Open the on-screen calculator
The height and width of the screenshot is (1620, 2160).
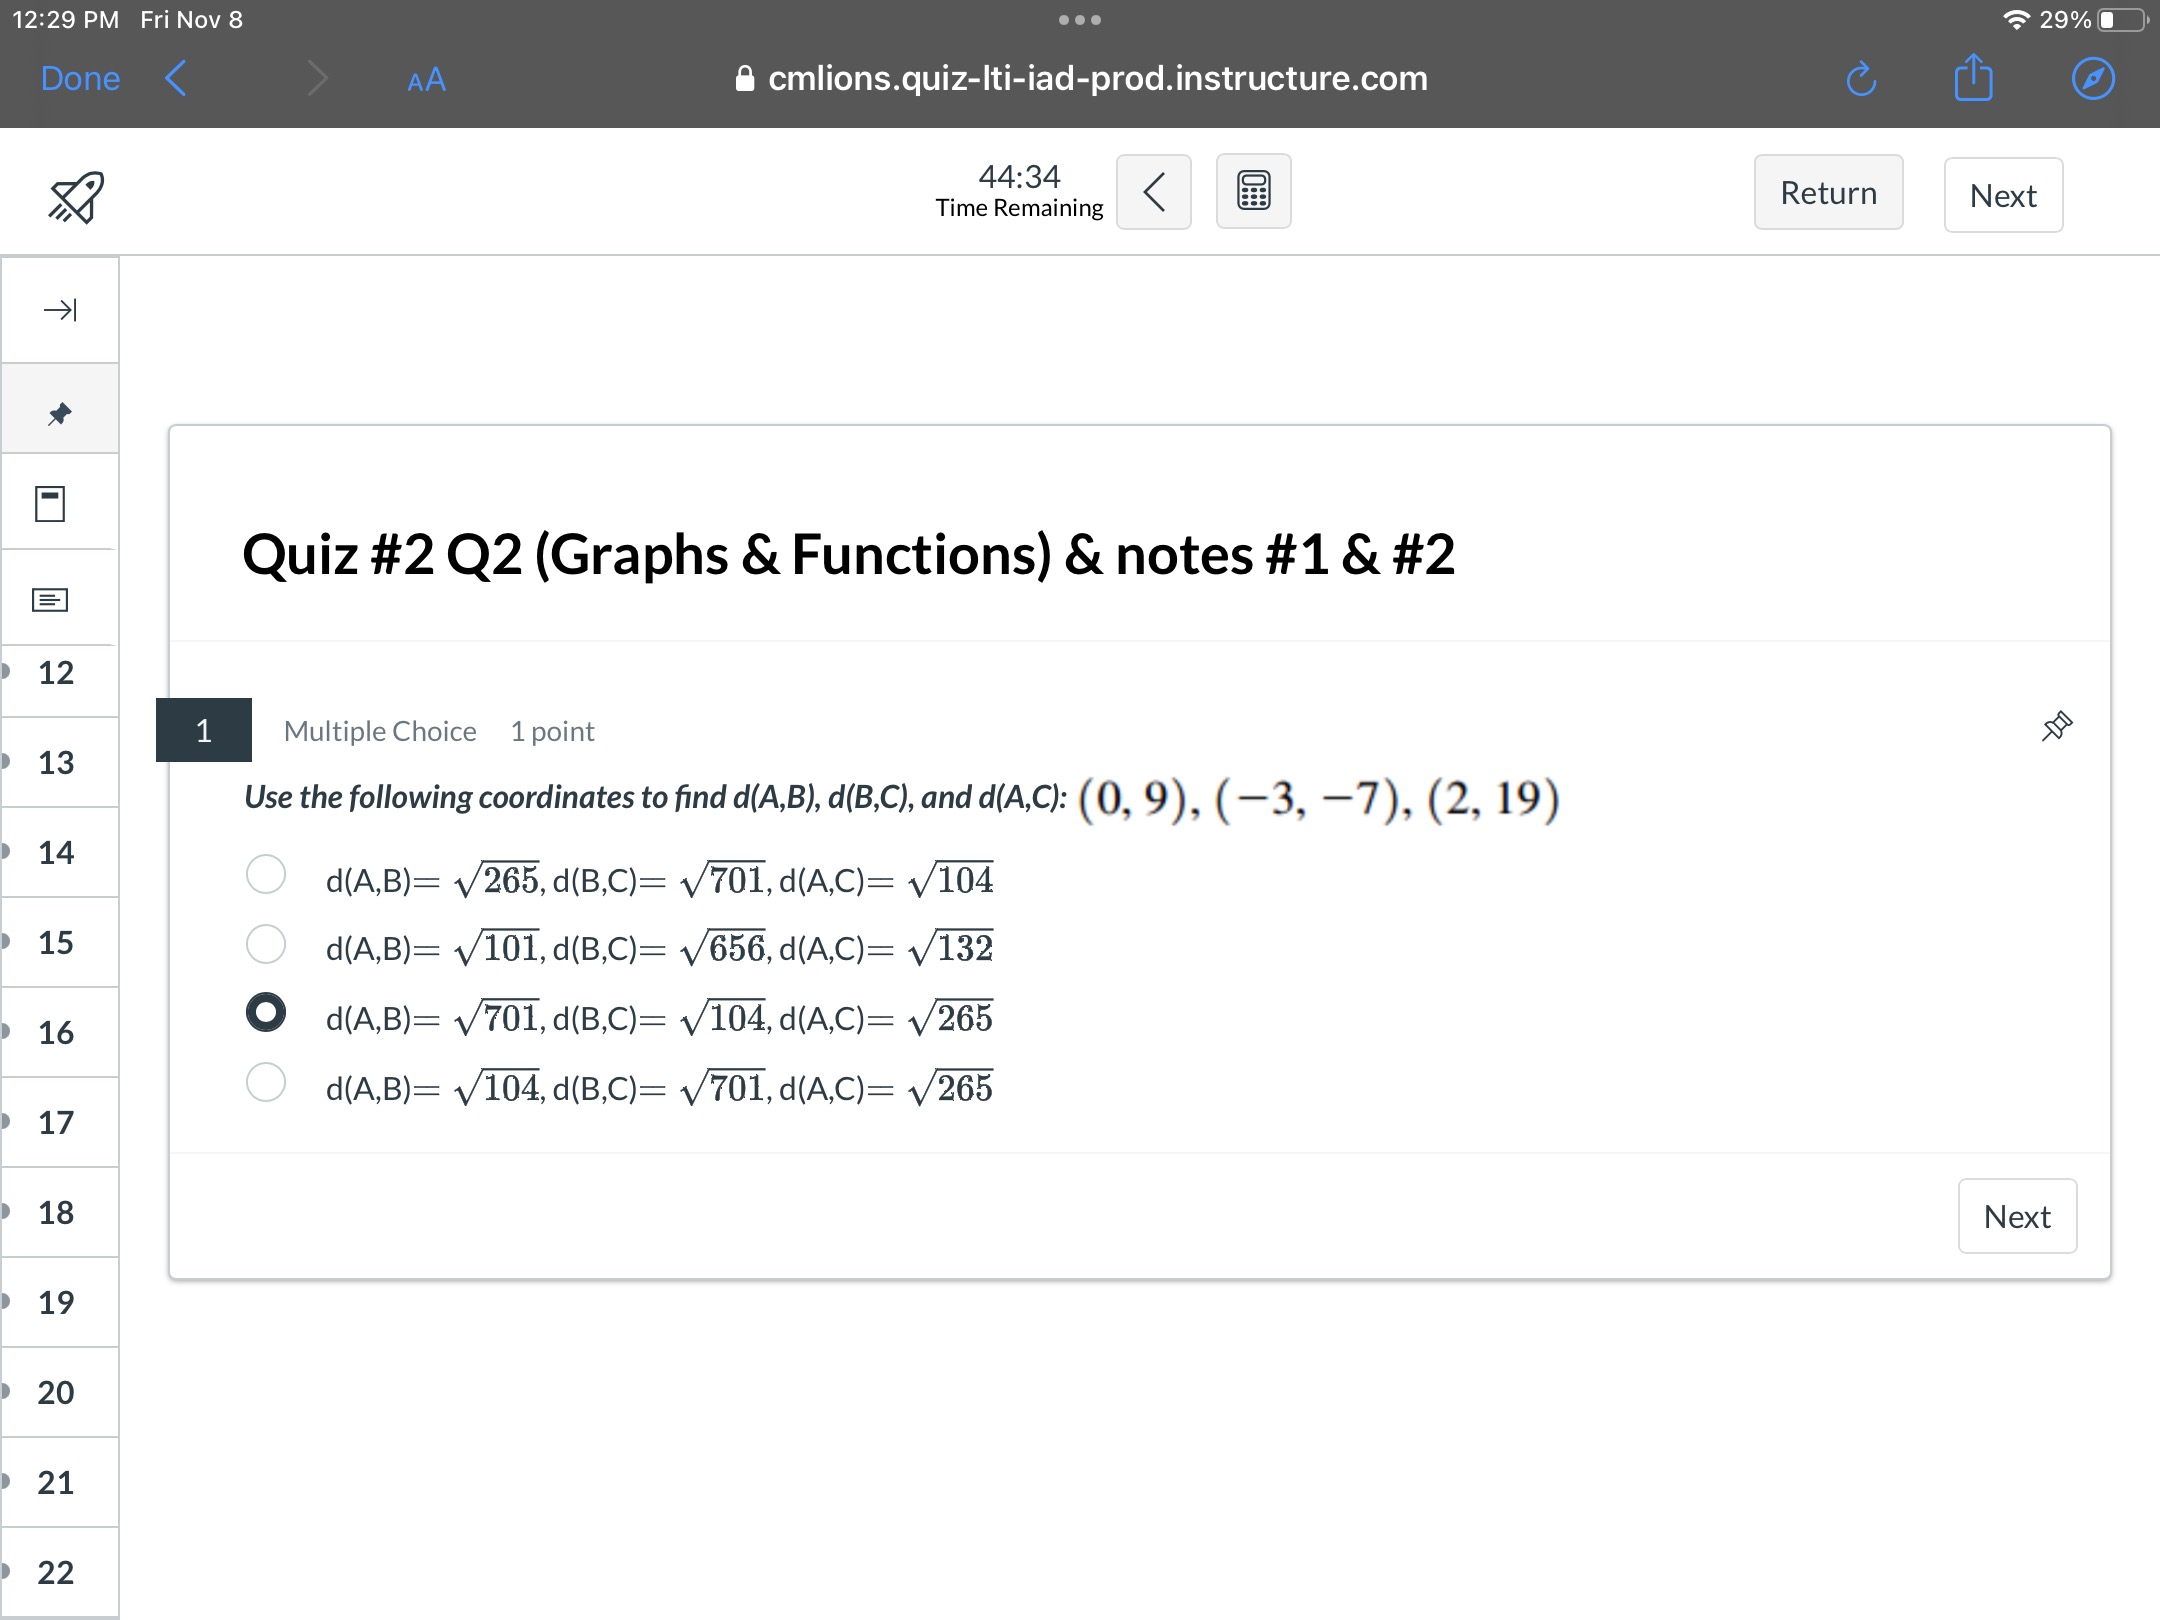tap(1253, 191)
